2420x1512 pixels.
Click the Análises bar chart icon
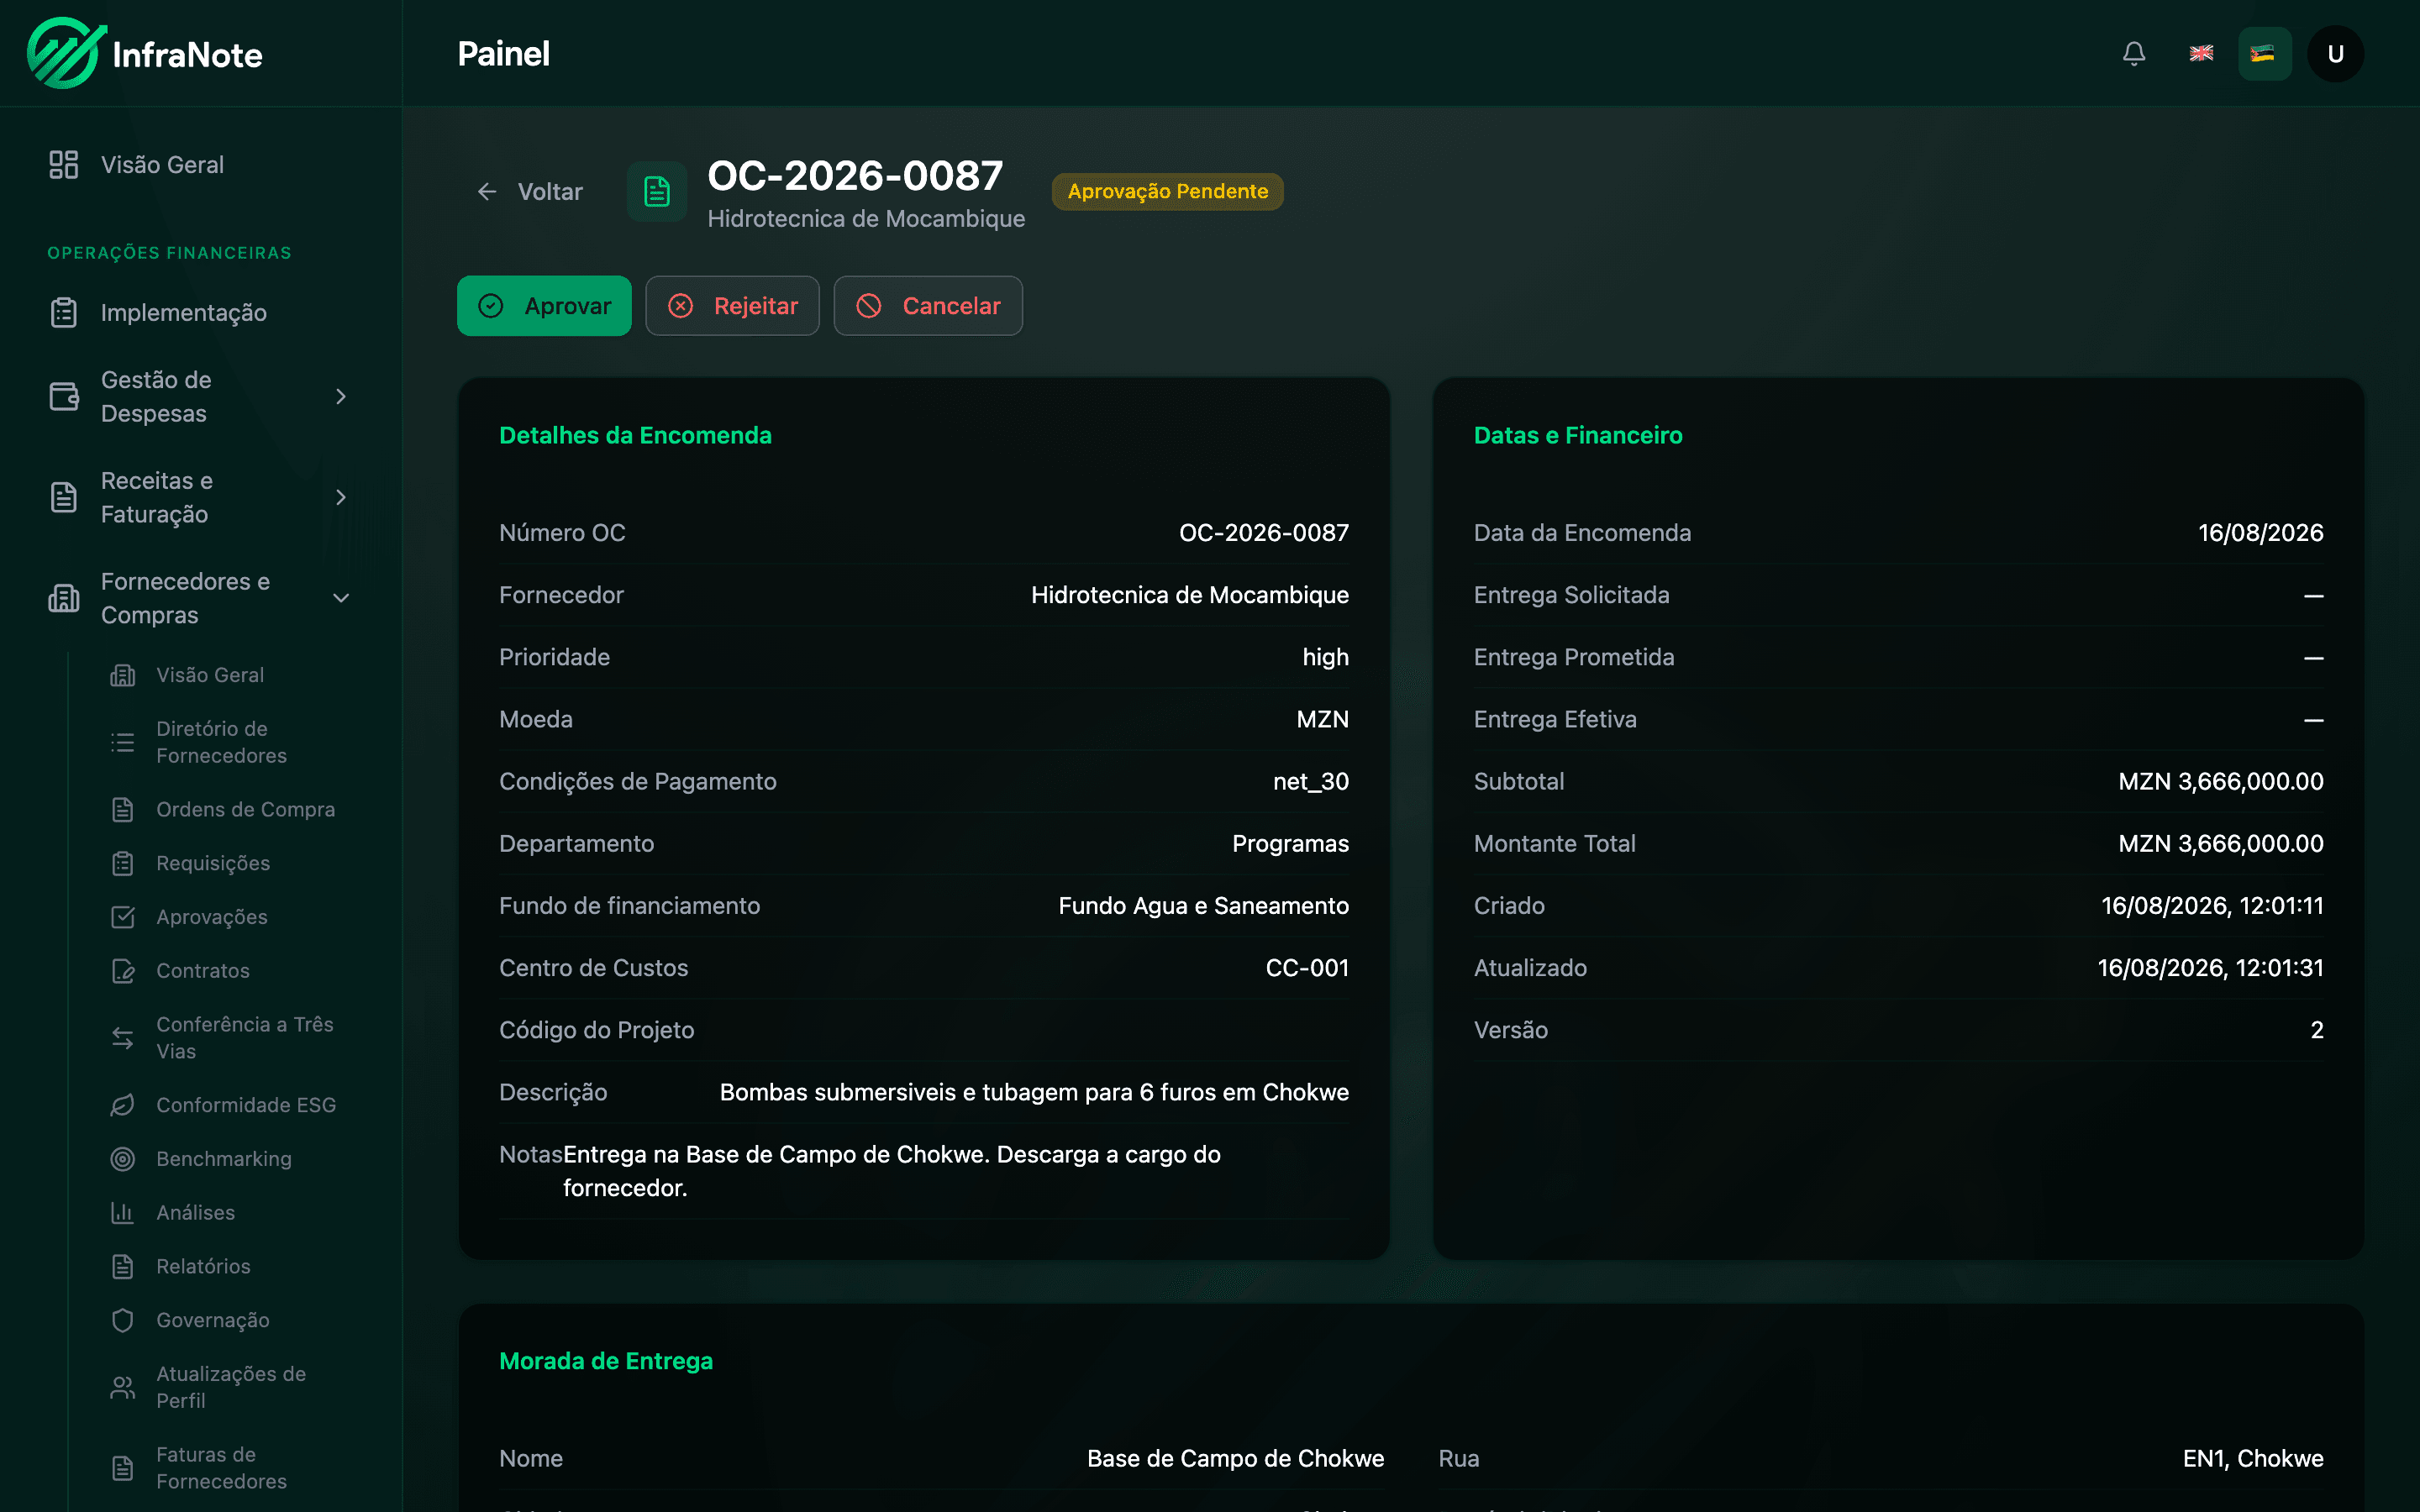click(x=122, y=1213)
